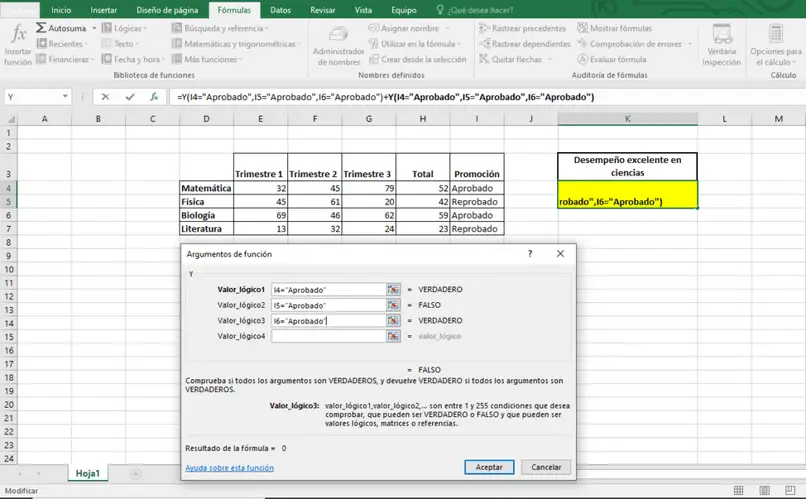Click the dialog's help question mark icon
Screen dimensions: 806x499
pyautogui.click(x=530, y=255)
